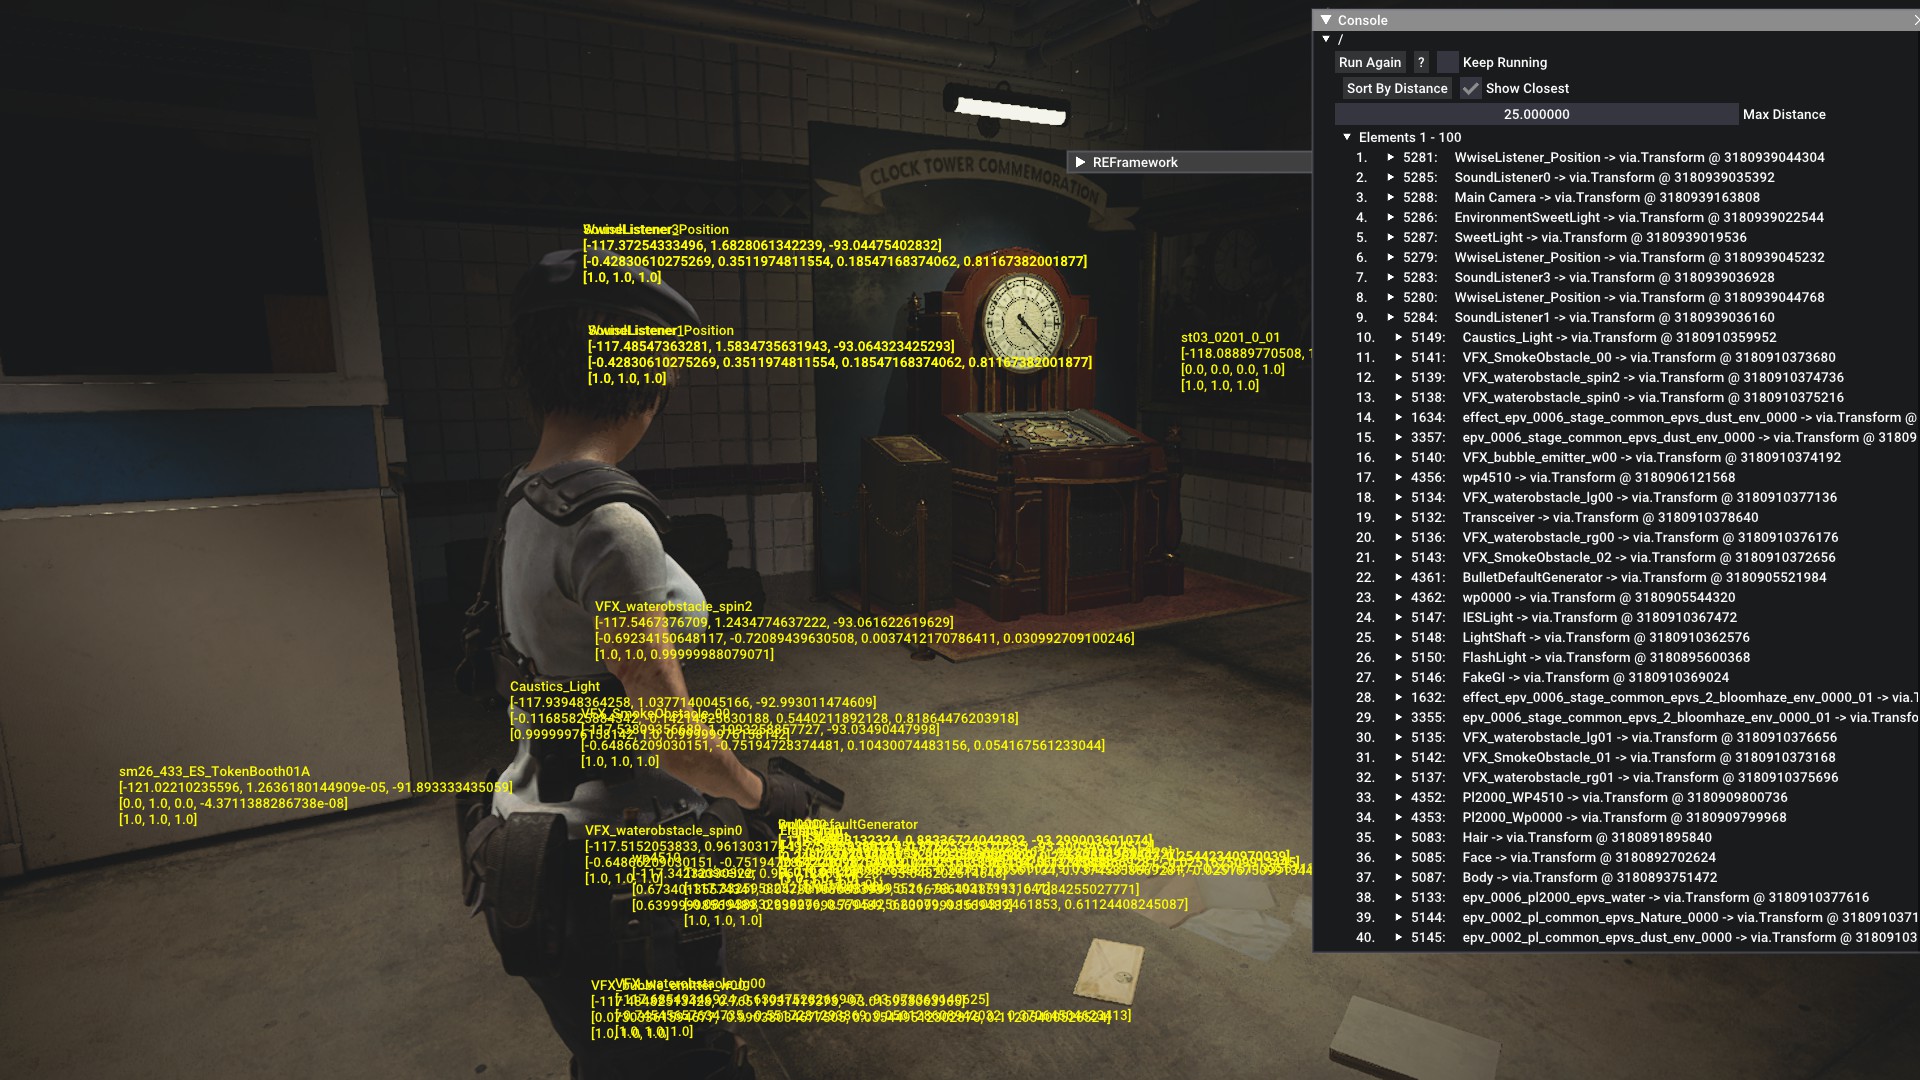
Task: Click the Sort By Distance button
Action: click(x=1396, y=88)
